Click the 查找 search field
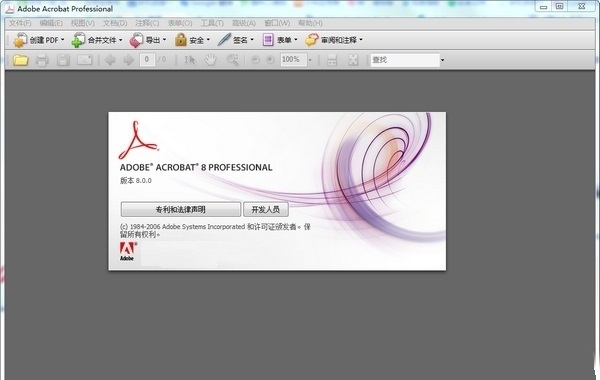Screen dimensions: 600x380 [x=405, y=60]
